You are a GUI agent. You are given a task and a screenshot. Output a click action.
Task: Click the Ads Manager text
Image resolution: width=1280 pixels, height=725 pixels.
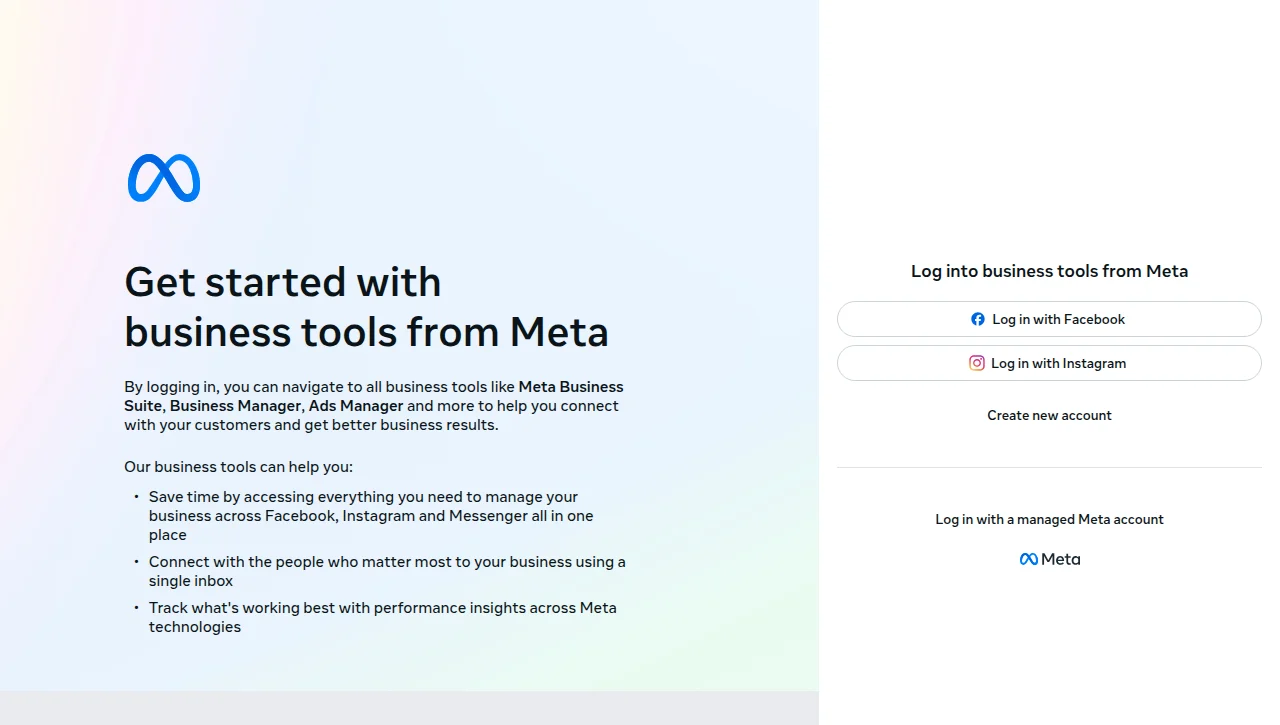coord(356,405)
